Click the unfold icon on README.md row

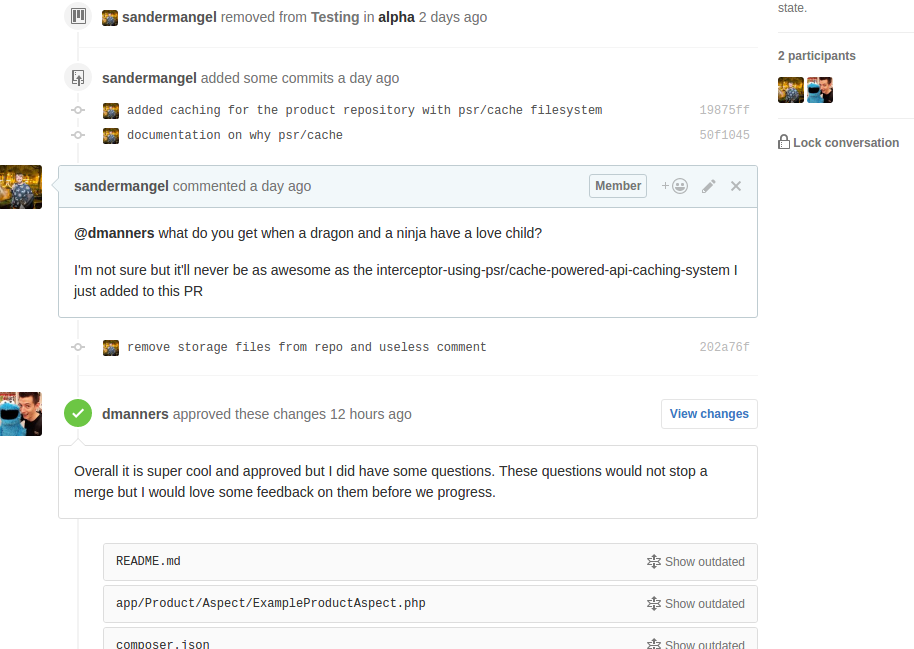coord(654,562)
